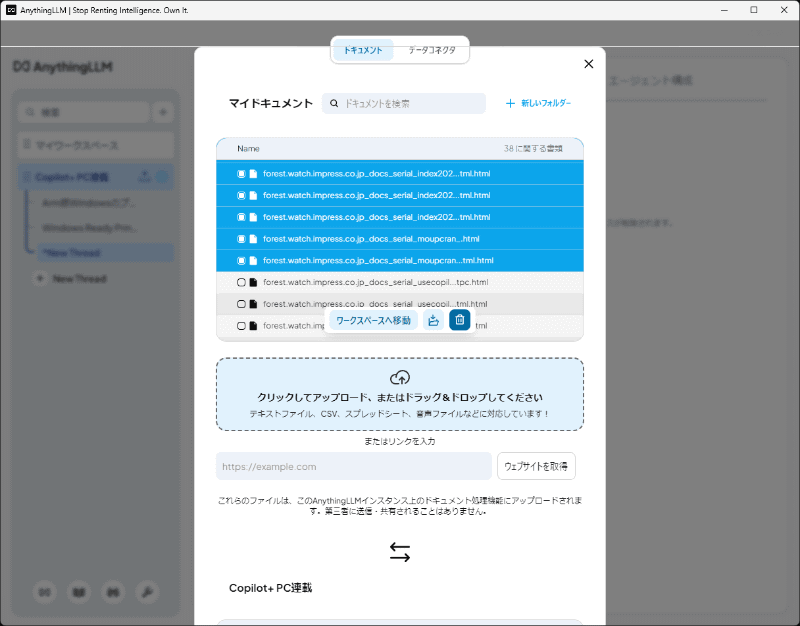Screen dimensions: 800x626
Task: Close the document manager dialog
Action: click(x=589, y=64)
